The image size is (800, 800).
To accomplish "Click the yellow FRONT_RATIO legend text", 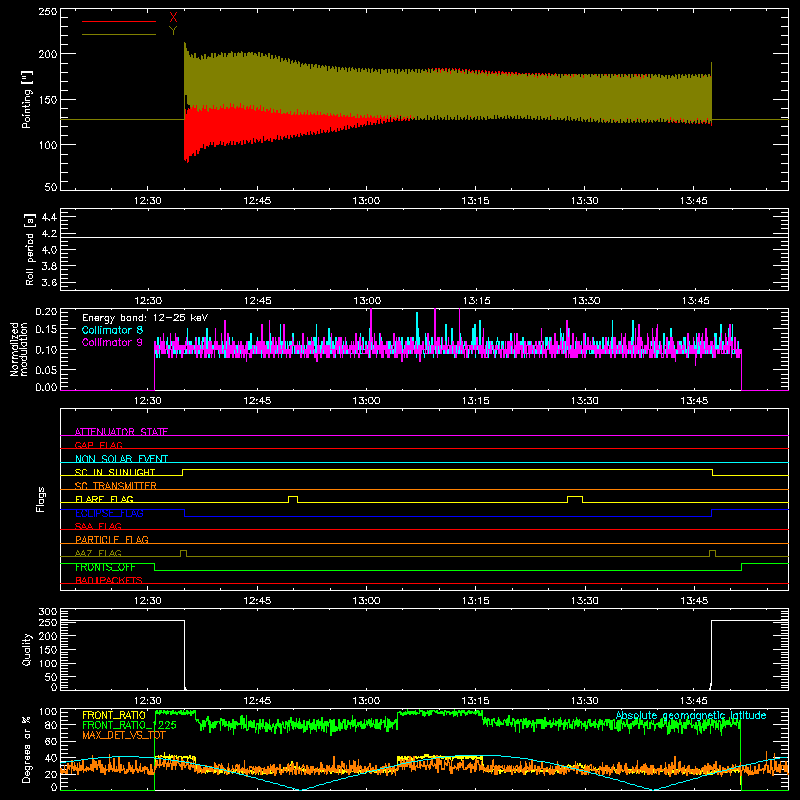I will click(x=114, y=715).
